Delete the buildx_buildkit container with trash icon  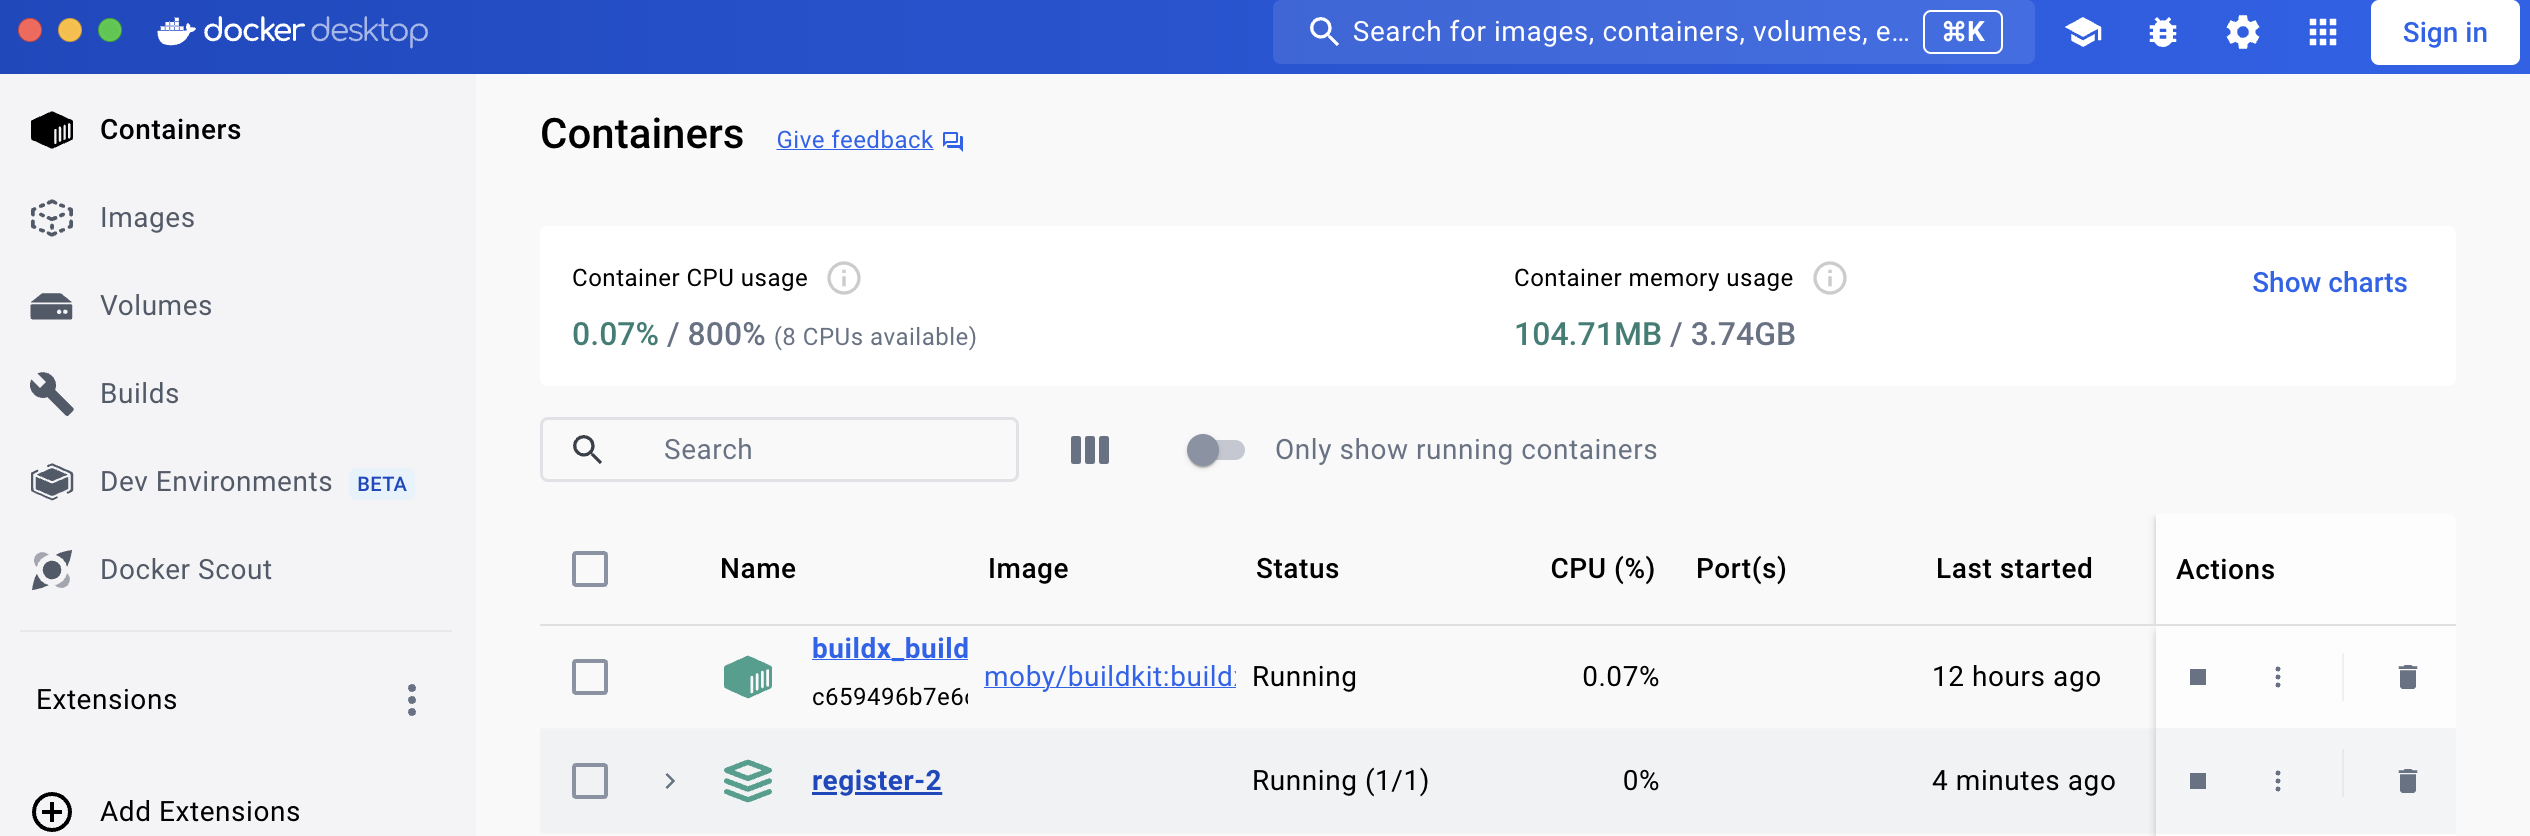(2408, 677)
